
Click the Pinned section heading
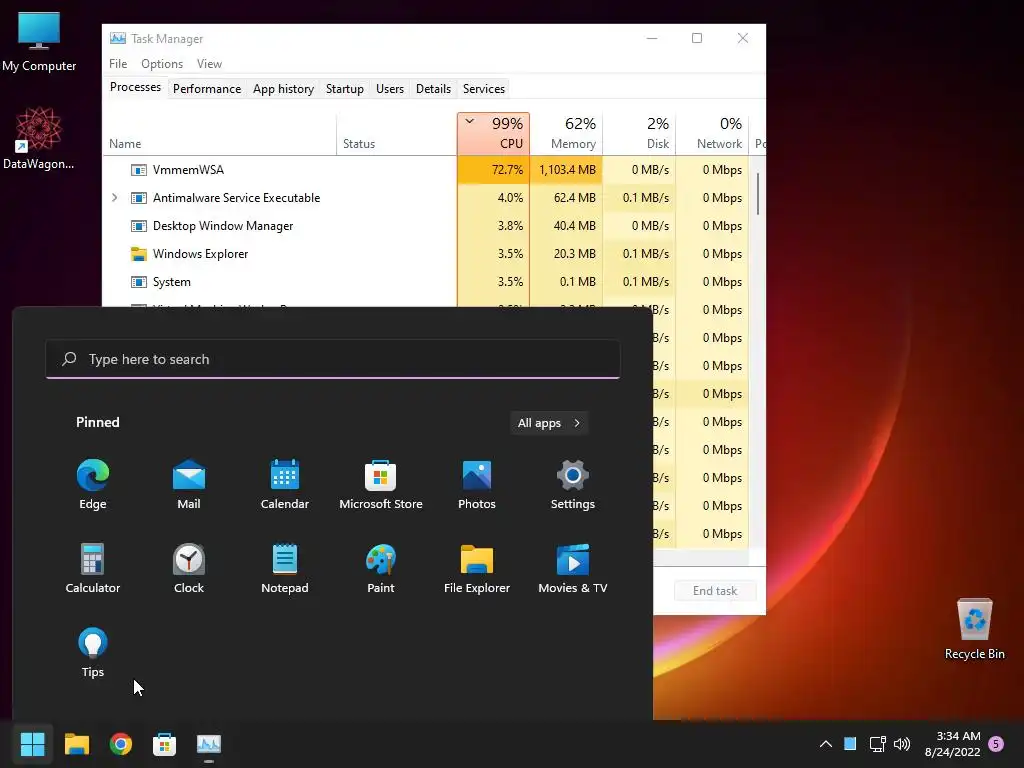coord(98,423)
